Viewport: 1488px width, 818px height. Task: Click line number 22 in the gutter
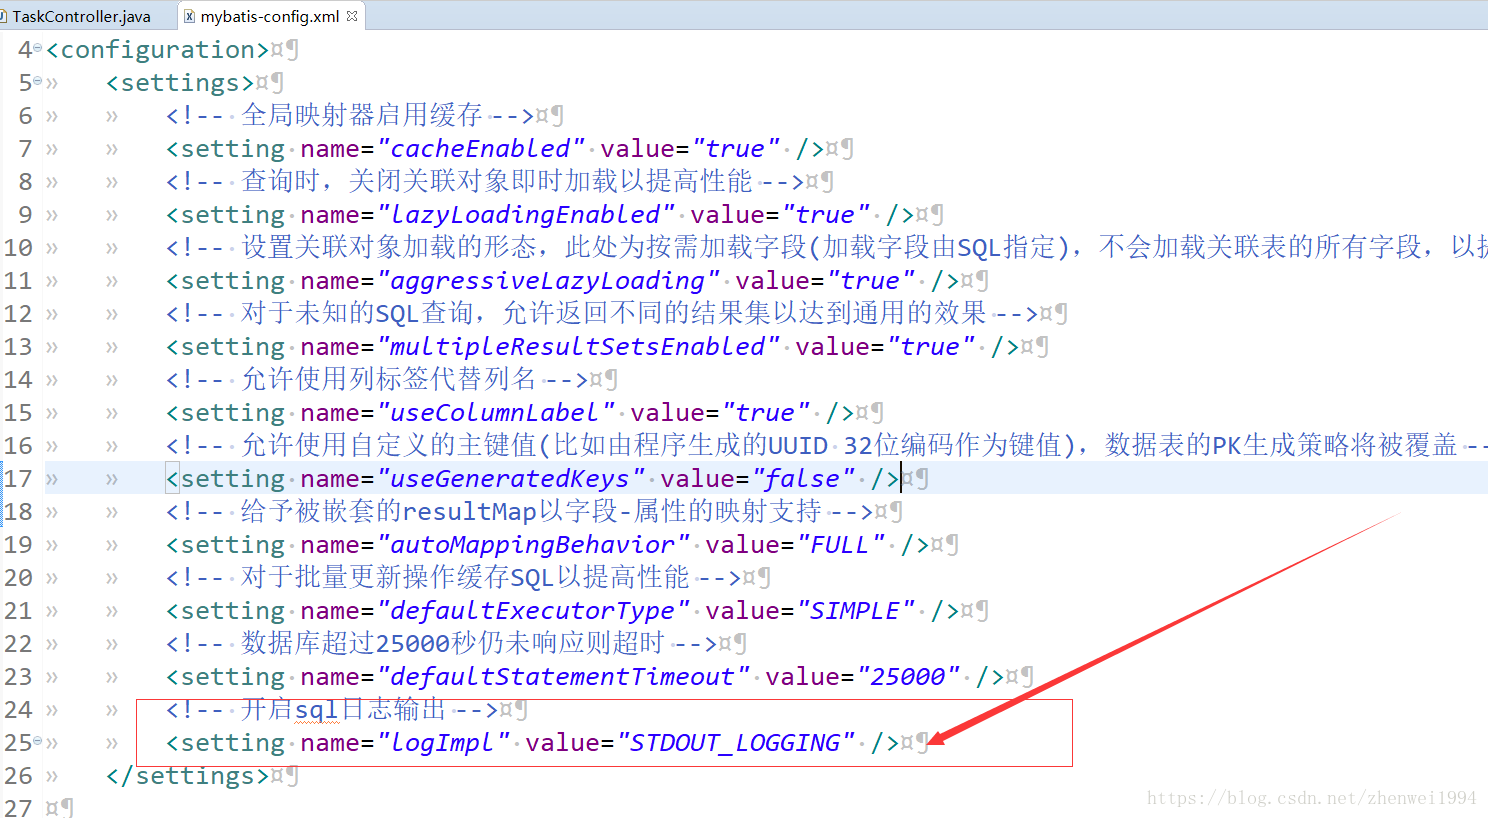(18, 643)
